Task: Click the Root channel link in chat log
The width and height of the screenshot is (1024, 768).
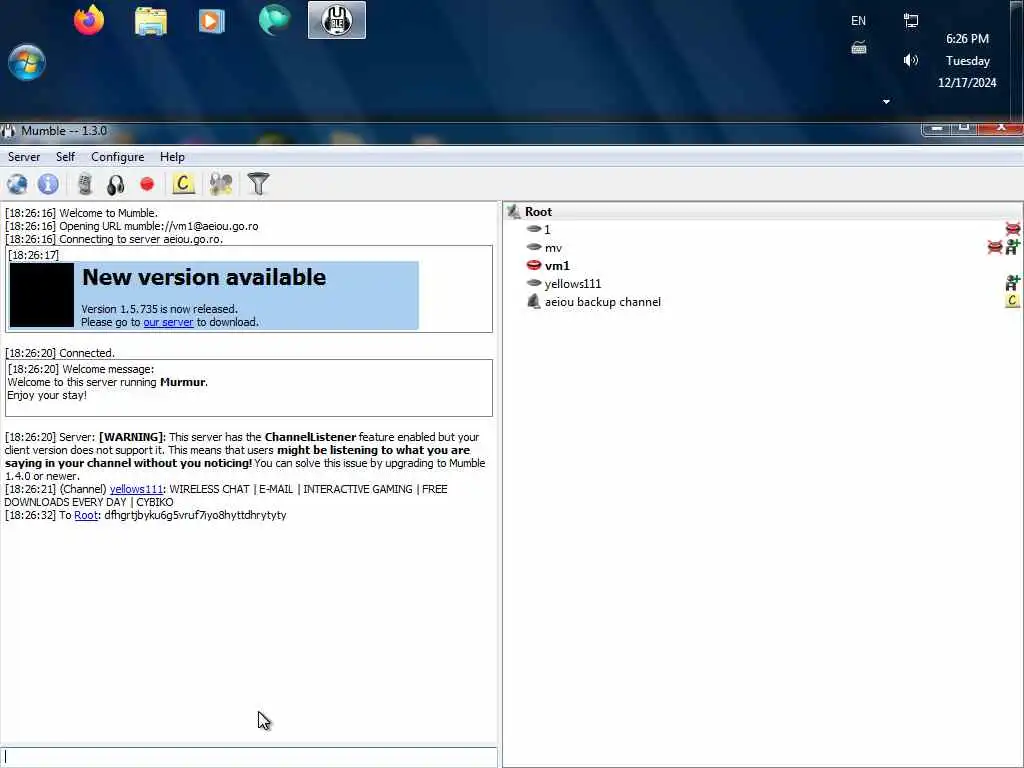Action: pyautogui.click(x=86, y=515)
